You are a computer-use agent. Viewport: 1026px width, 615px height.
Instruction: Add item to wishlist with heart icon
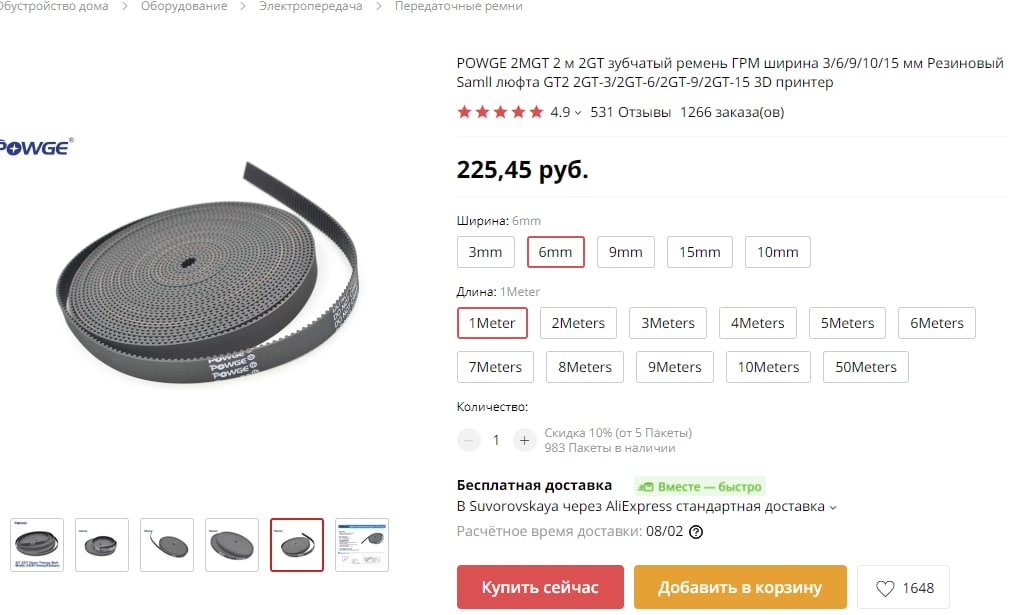tap(903, 588)
